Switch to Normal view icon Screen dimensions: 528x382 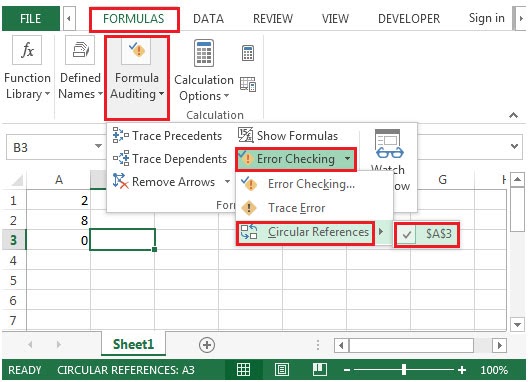click(243, 370)
